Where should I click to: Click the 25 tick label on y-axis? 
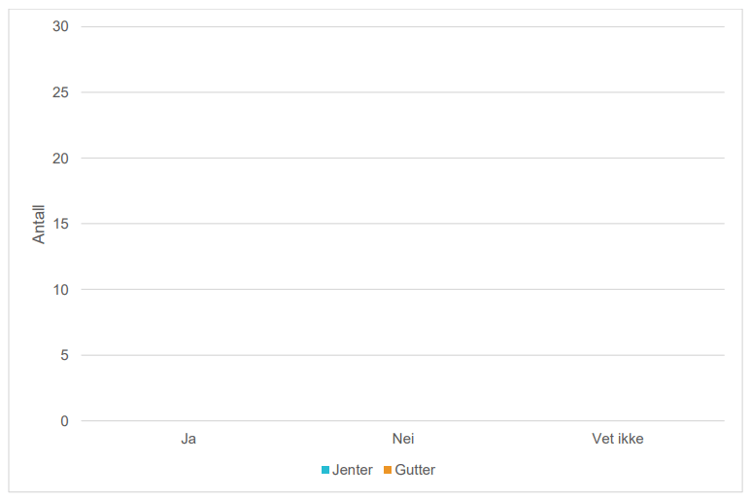[60, 92]
